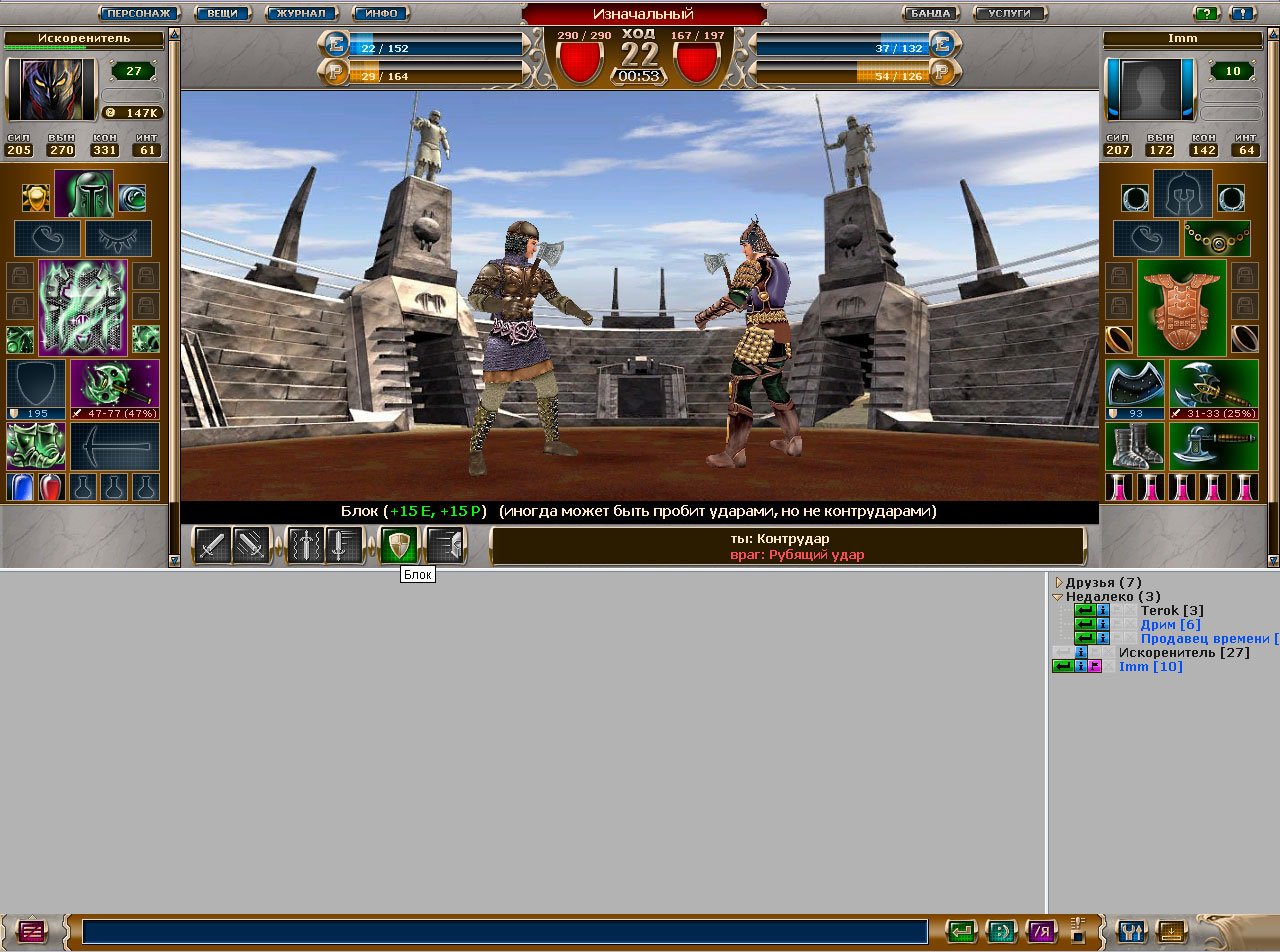The height and width of the screenshot is (952, 1280).
Task: Click blue info icon next to Дрим
Action: point(1104,624)
